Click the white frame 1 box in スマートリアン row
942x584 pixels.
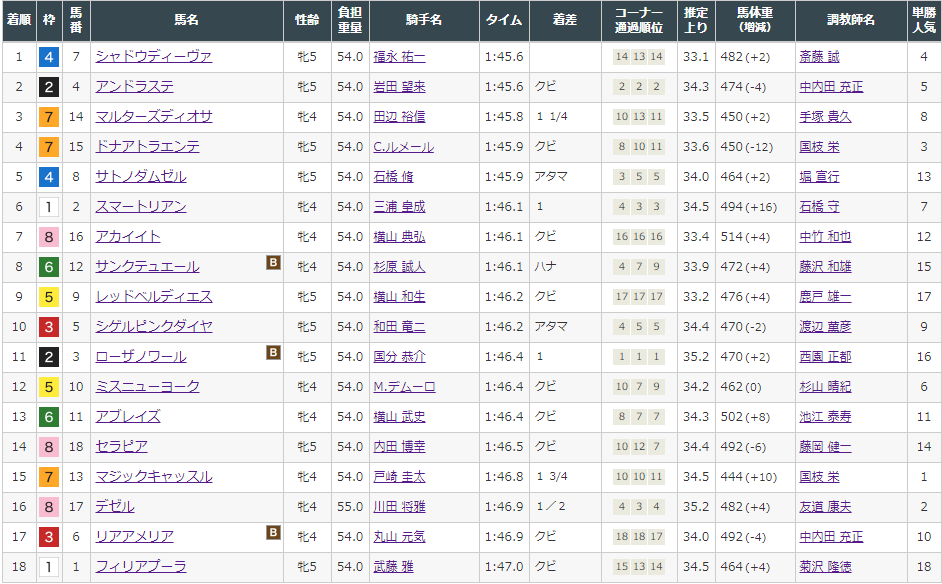click(x=49, y=207)
